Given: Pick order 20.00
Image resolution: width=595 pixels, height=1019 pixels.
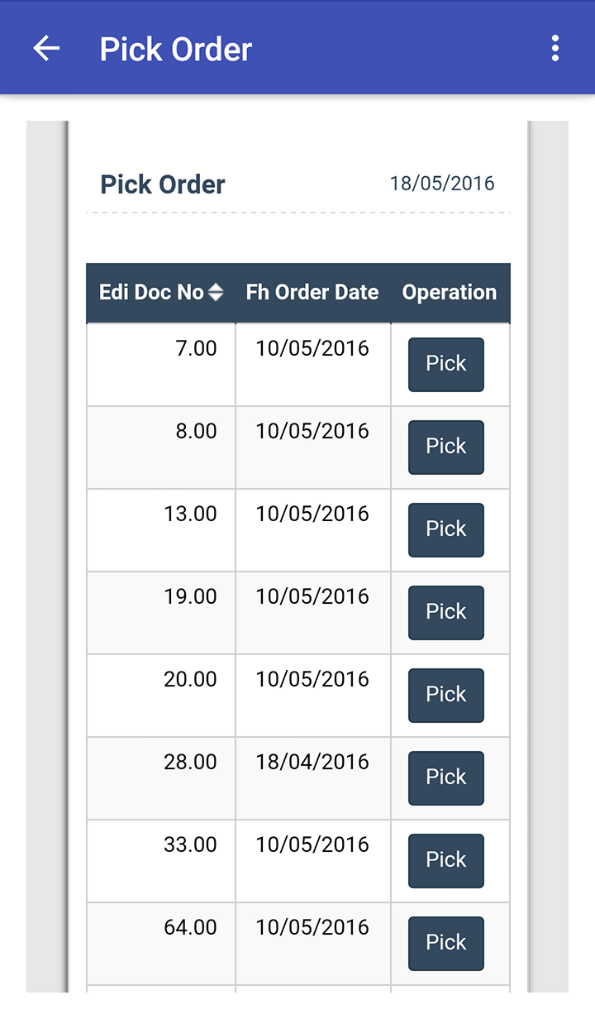Looking at the screenshot, I should (445, 695).
